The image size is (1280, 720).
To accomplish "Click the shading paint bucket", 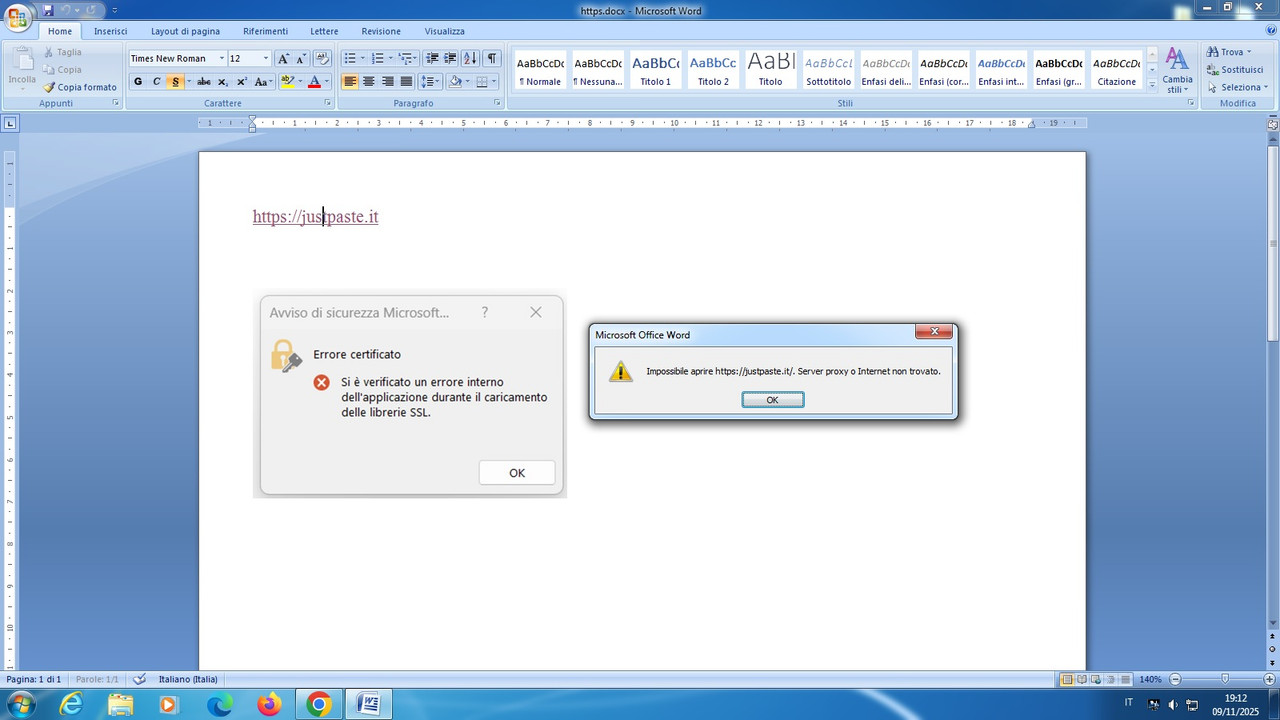I will 455,82.
